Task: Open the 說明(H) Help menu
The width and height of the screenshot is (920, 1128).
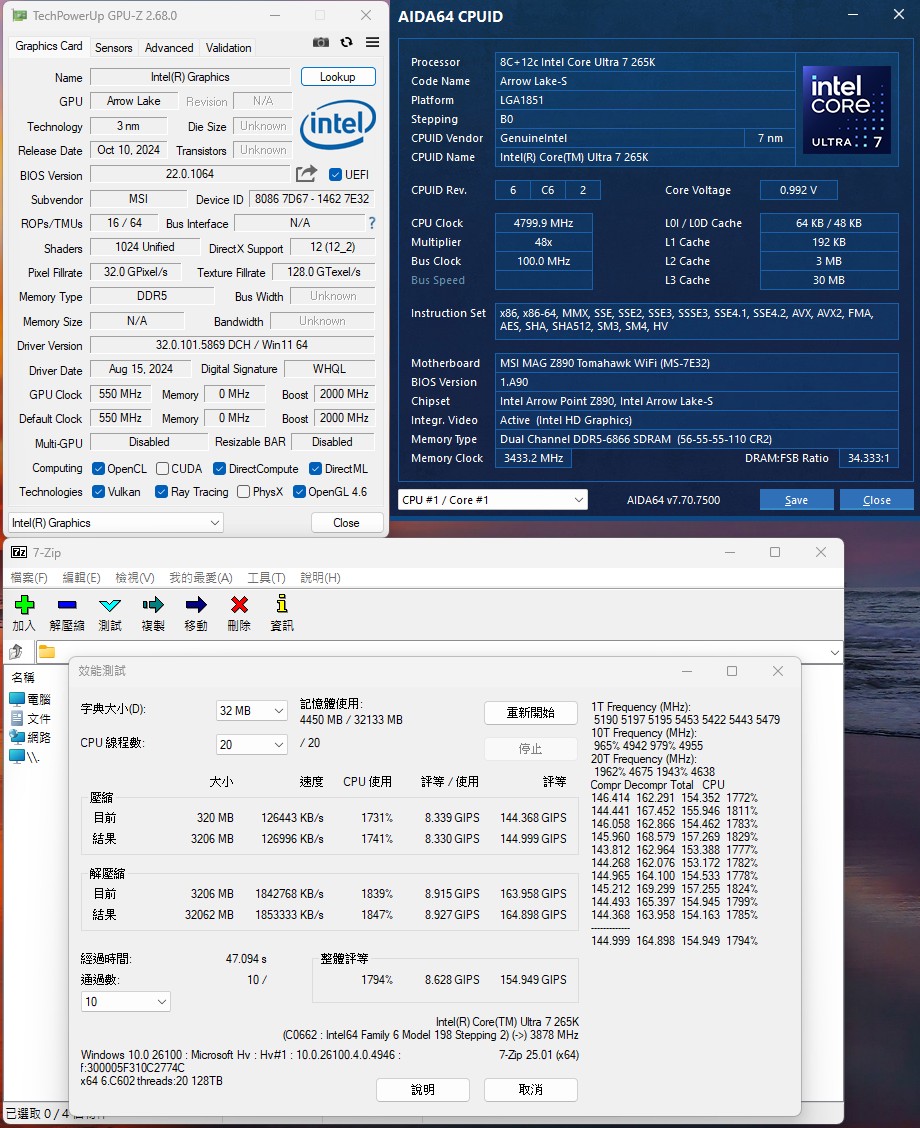Action: click(x=320, y=578)
